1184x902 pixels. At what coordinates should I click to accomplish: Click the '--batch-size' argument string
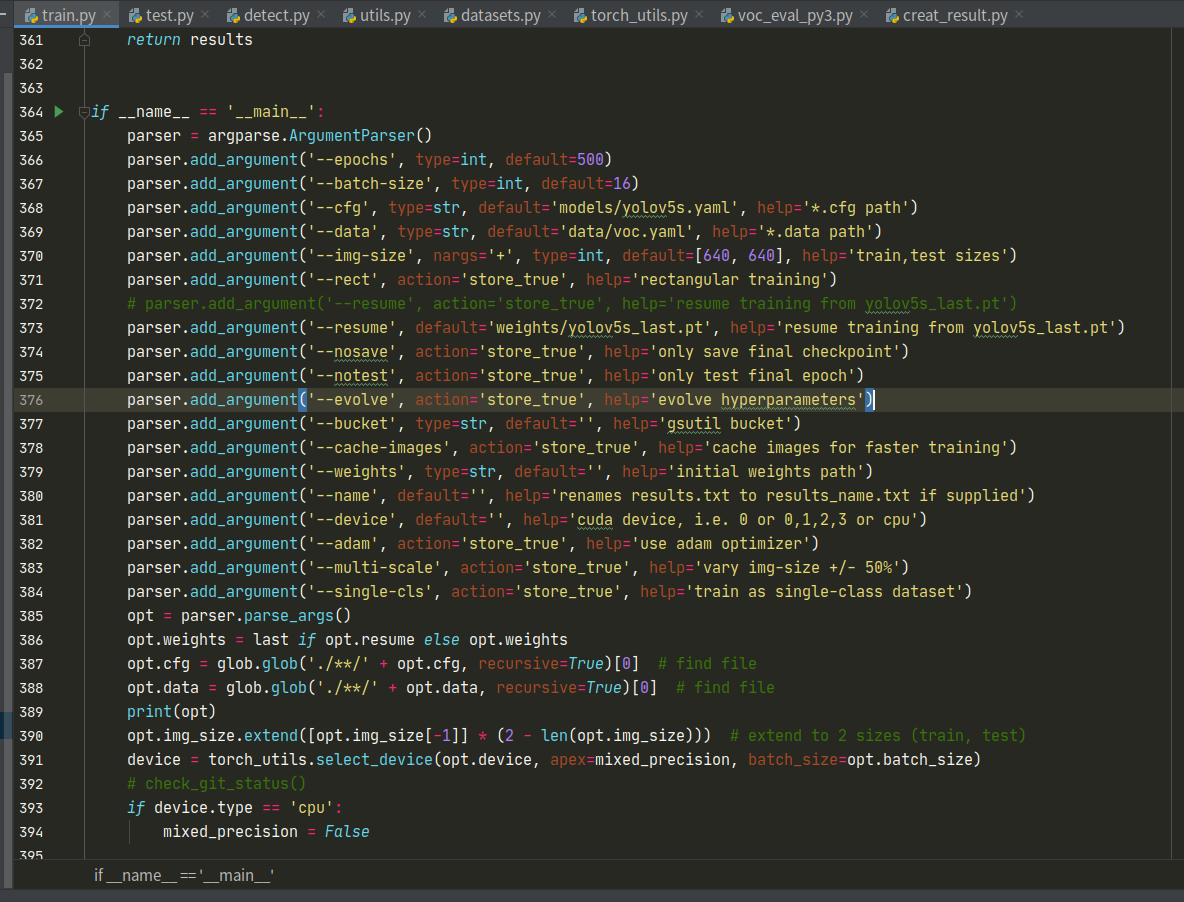(x=371, y=183)
